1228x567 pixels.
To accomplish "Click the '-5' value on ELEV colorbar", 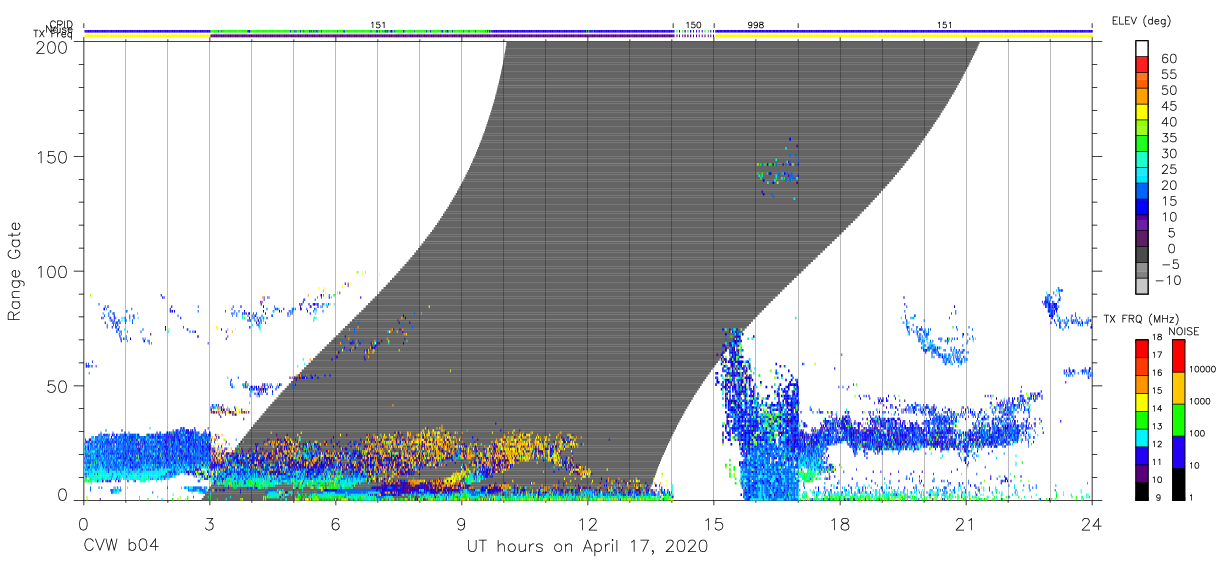I will (1169, 265).
